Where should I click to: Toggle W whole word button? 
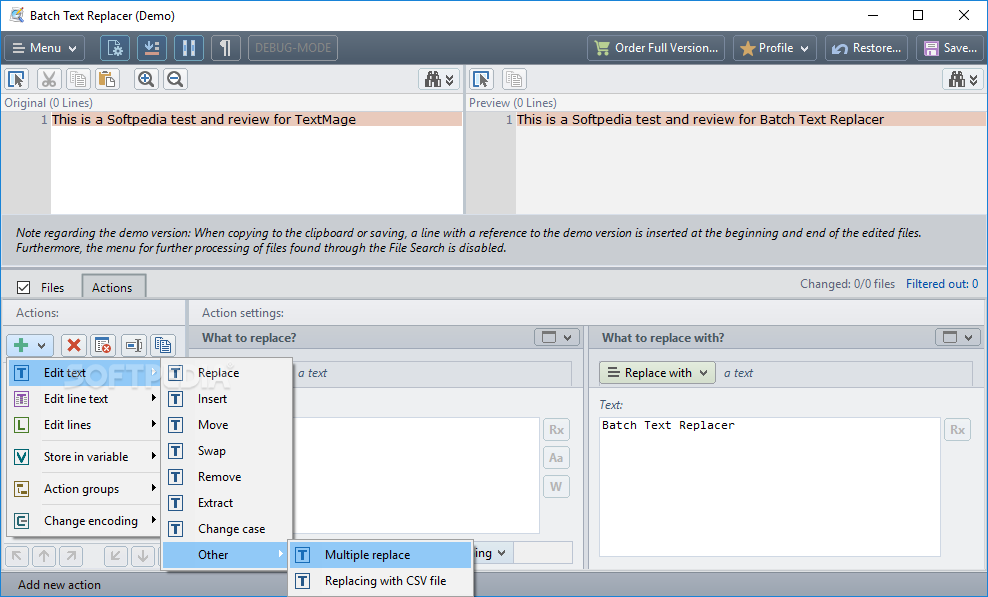click(556, 486)
